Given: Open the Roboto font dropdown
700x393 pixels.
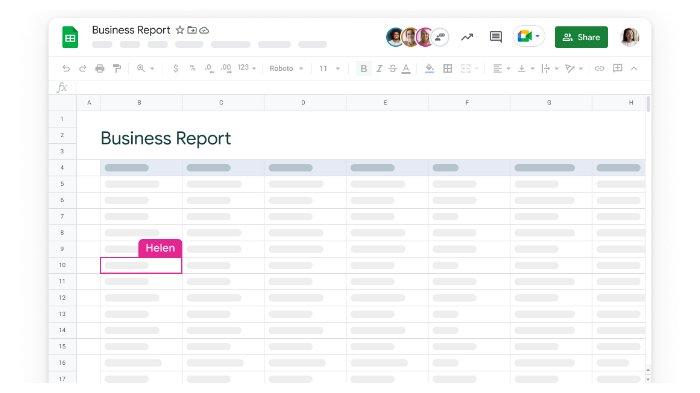Looking at the screenshot, I should click(x=286, y=68).
